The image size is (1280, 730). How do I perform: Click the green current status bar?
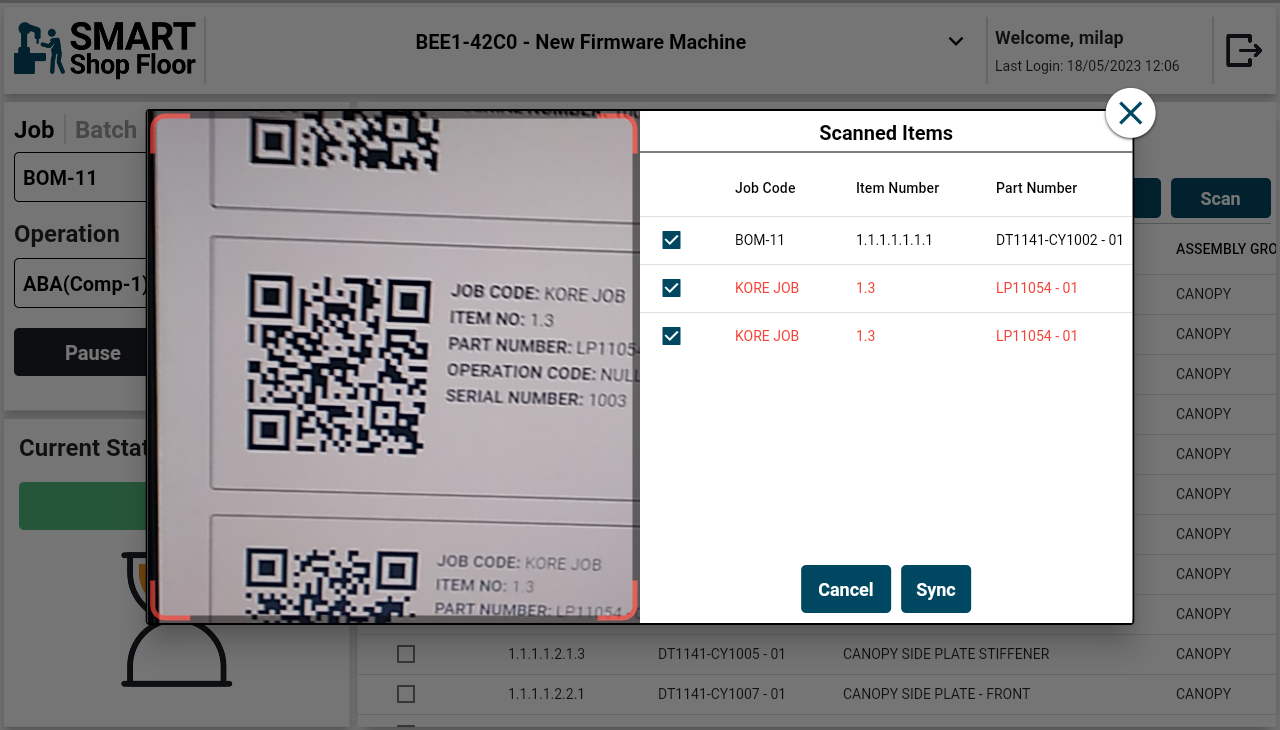(82, 506)
